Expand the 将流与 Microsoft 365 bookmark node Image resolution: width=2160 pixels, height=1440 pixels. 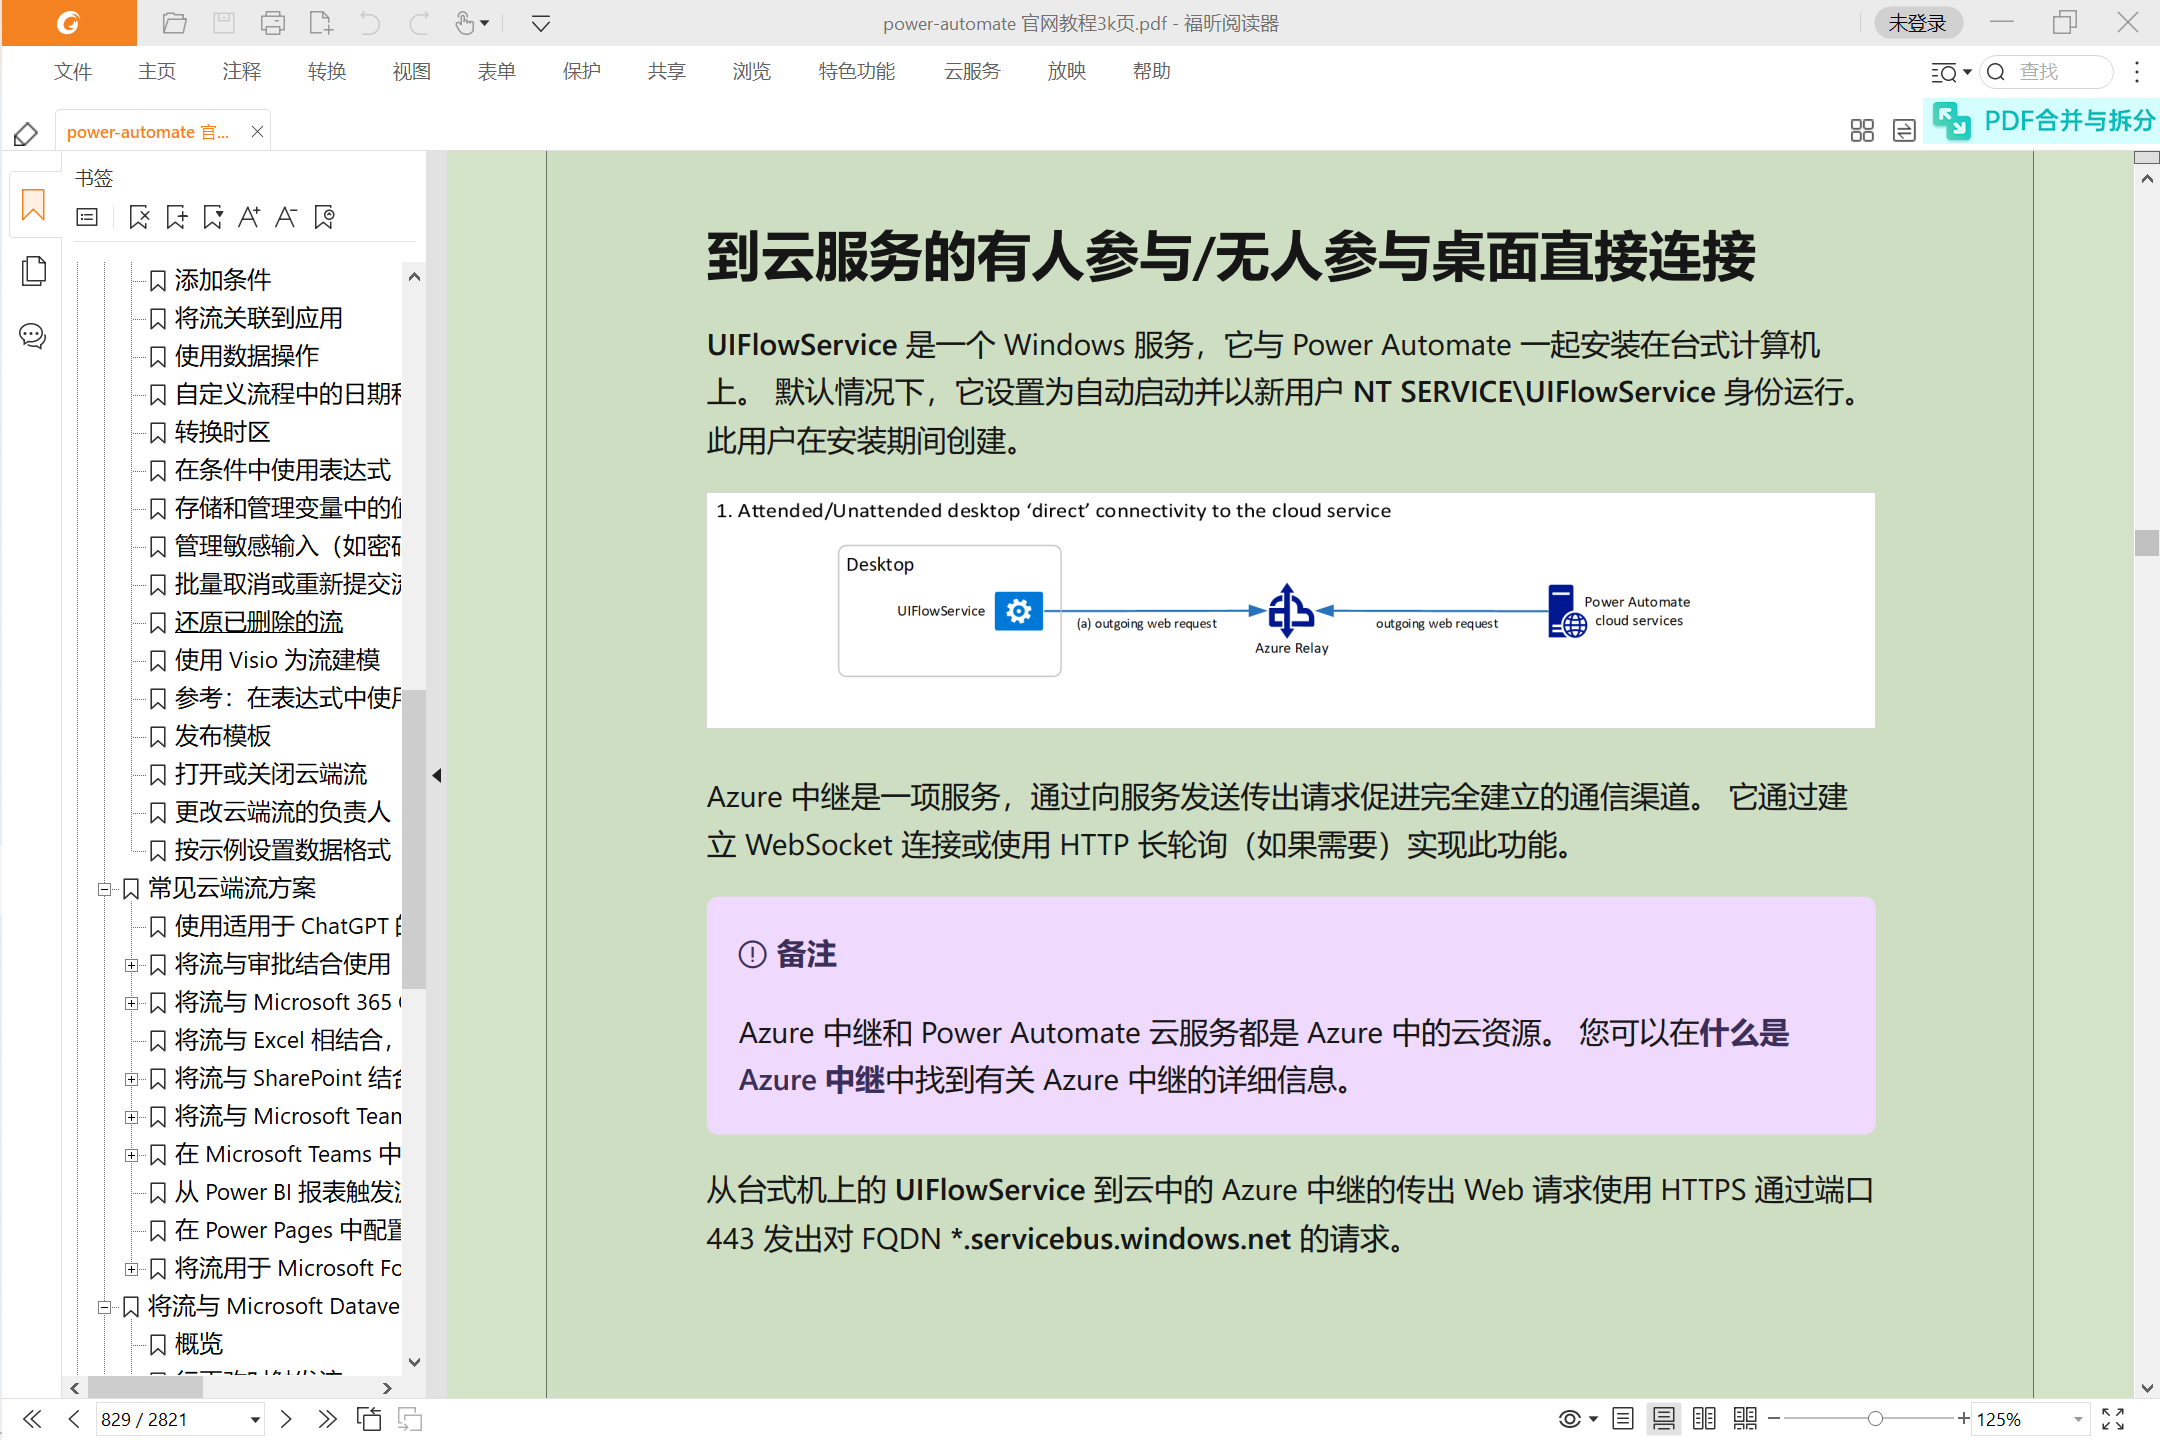coord(131,1003)
